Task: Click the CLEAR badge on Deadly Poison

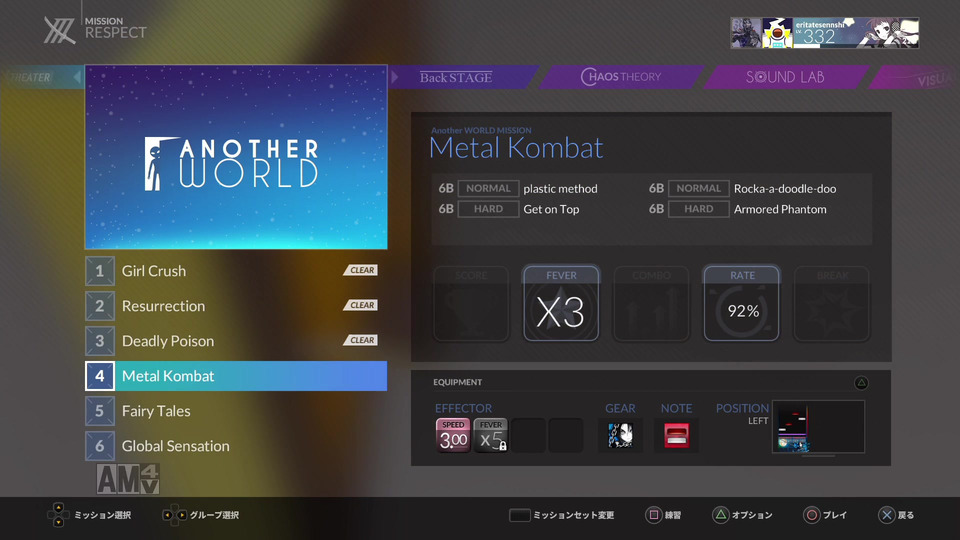Action: pos(361,340)
